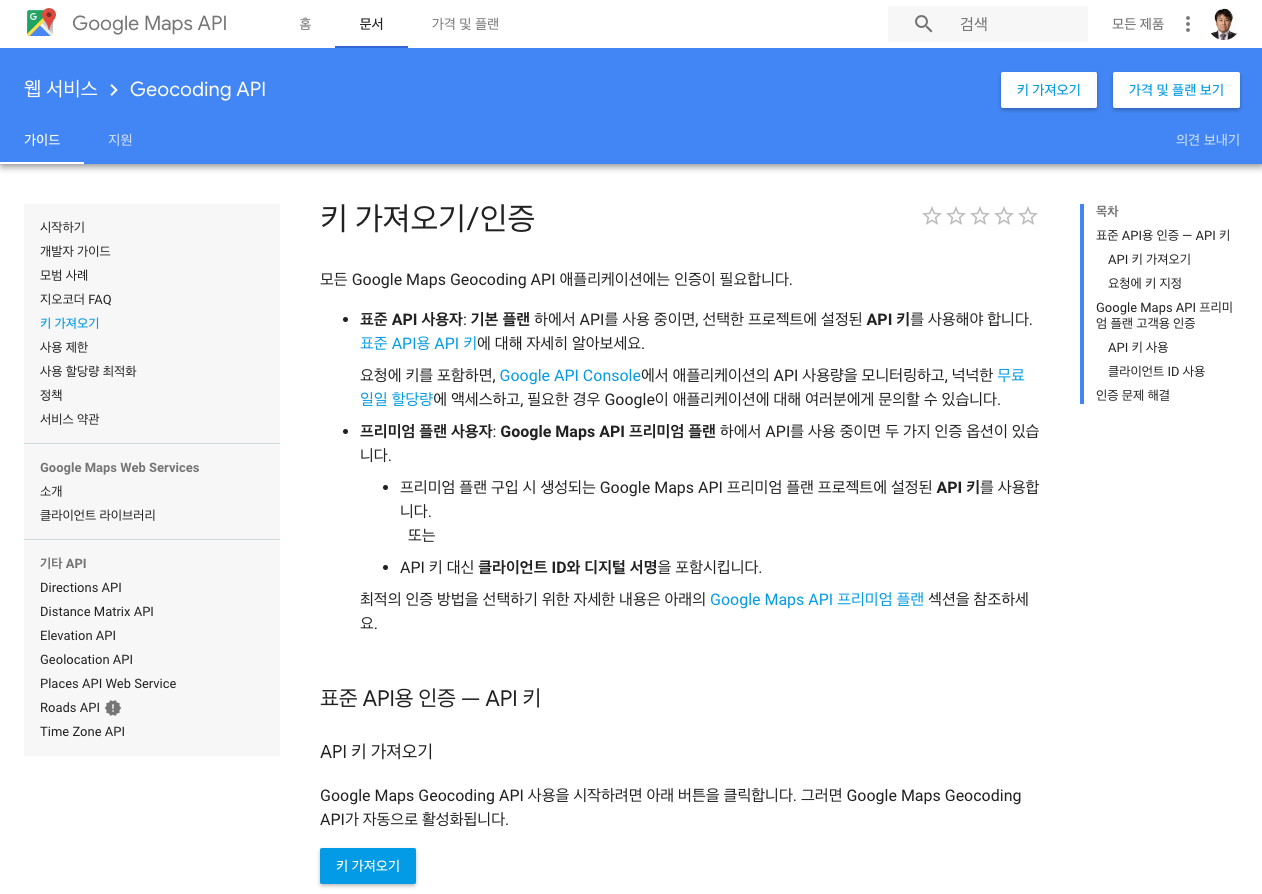Click the header 키 가져오기 button
1262x894 pixels.
(x=1048, y=90)
